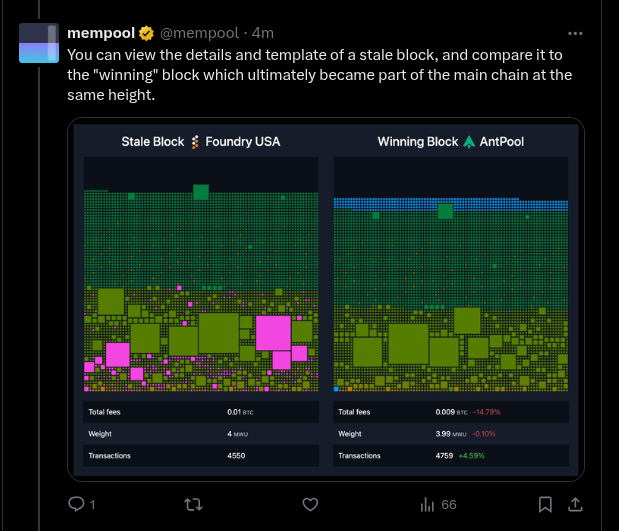Bookmark this mempool post
Viewport: 619px width, 531px height.
tap(545, 504)
